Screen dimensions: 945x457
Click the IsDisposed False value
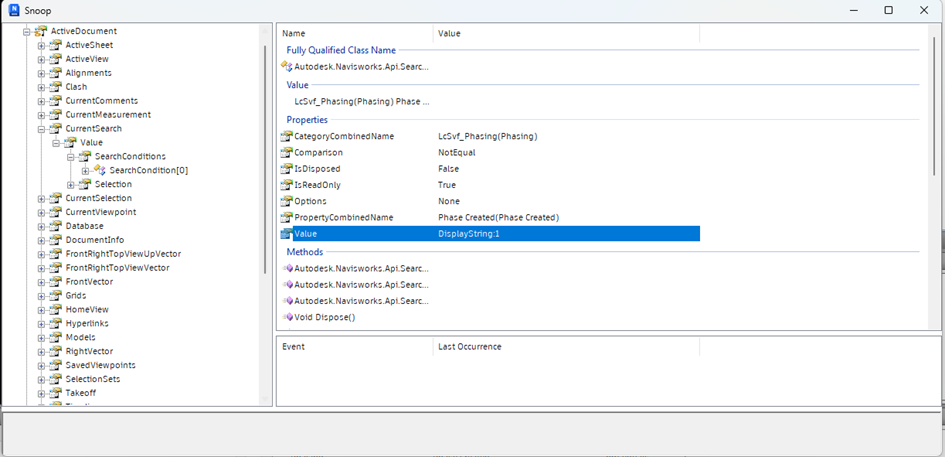pyautogui.click(x=448, y=169)
